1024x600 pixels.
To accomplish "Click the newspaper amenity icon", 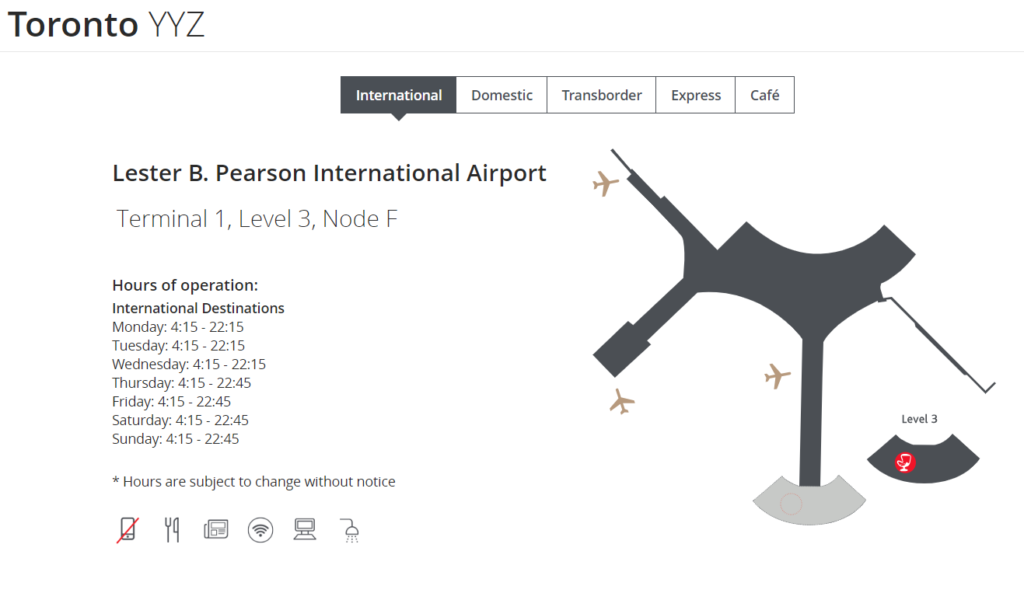I will (216, 529).
